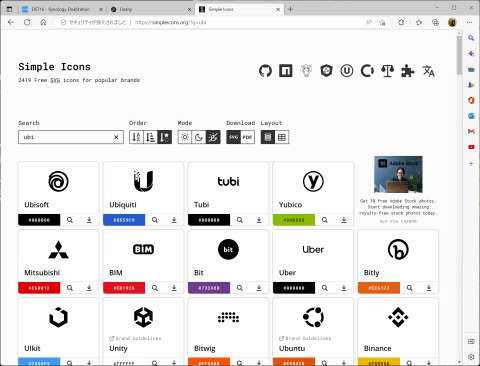Choose compact layout view

click(x=282, y=137)
